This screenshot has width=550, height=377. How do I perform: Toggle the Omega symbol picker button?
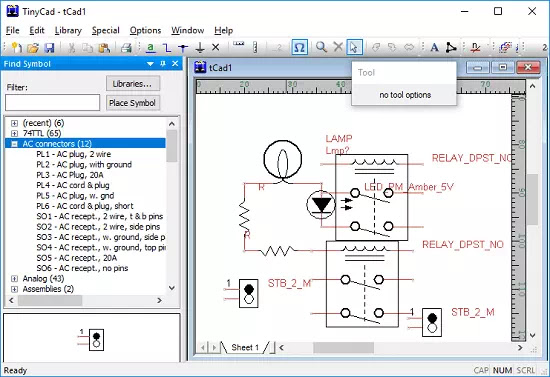pos(300,47)
